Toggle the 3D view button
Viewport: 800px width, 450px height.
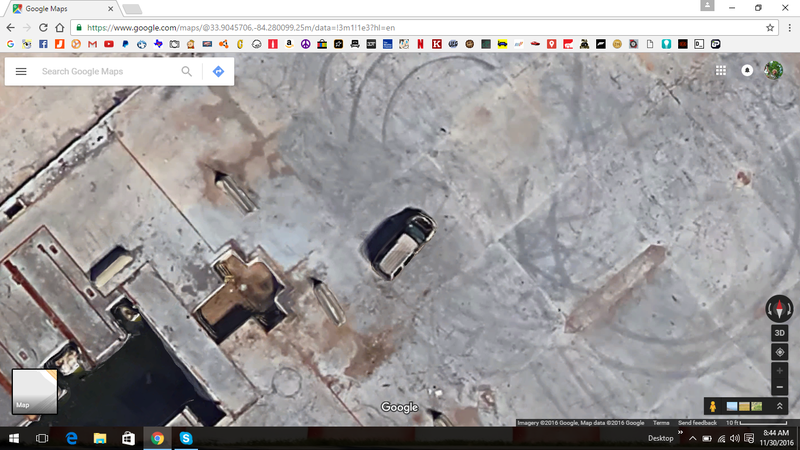780,333
